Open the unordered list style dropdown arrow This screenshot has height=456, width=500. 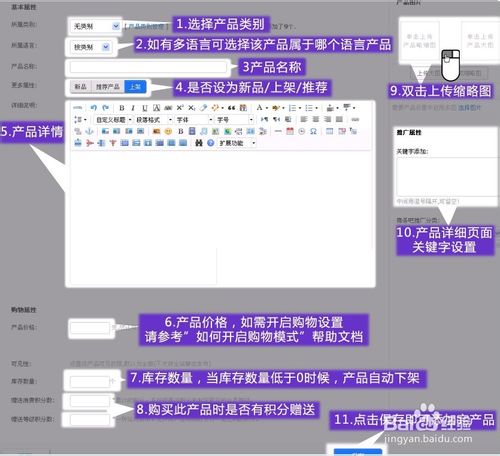tap(316, 108)
